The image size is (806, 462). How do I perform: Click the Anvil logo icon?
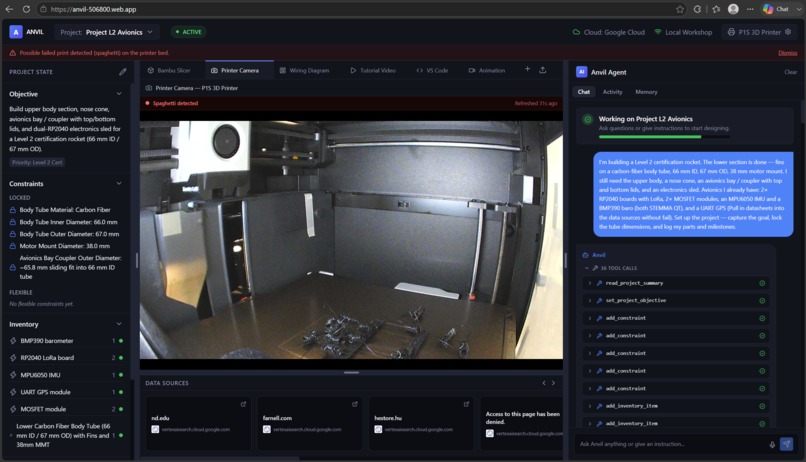[x=16, y=32]
